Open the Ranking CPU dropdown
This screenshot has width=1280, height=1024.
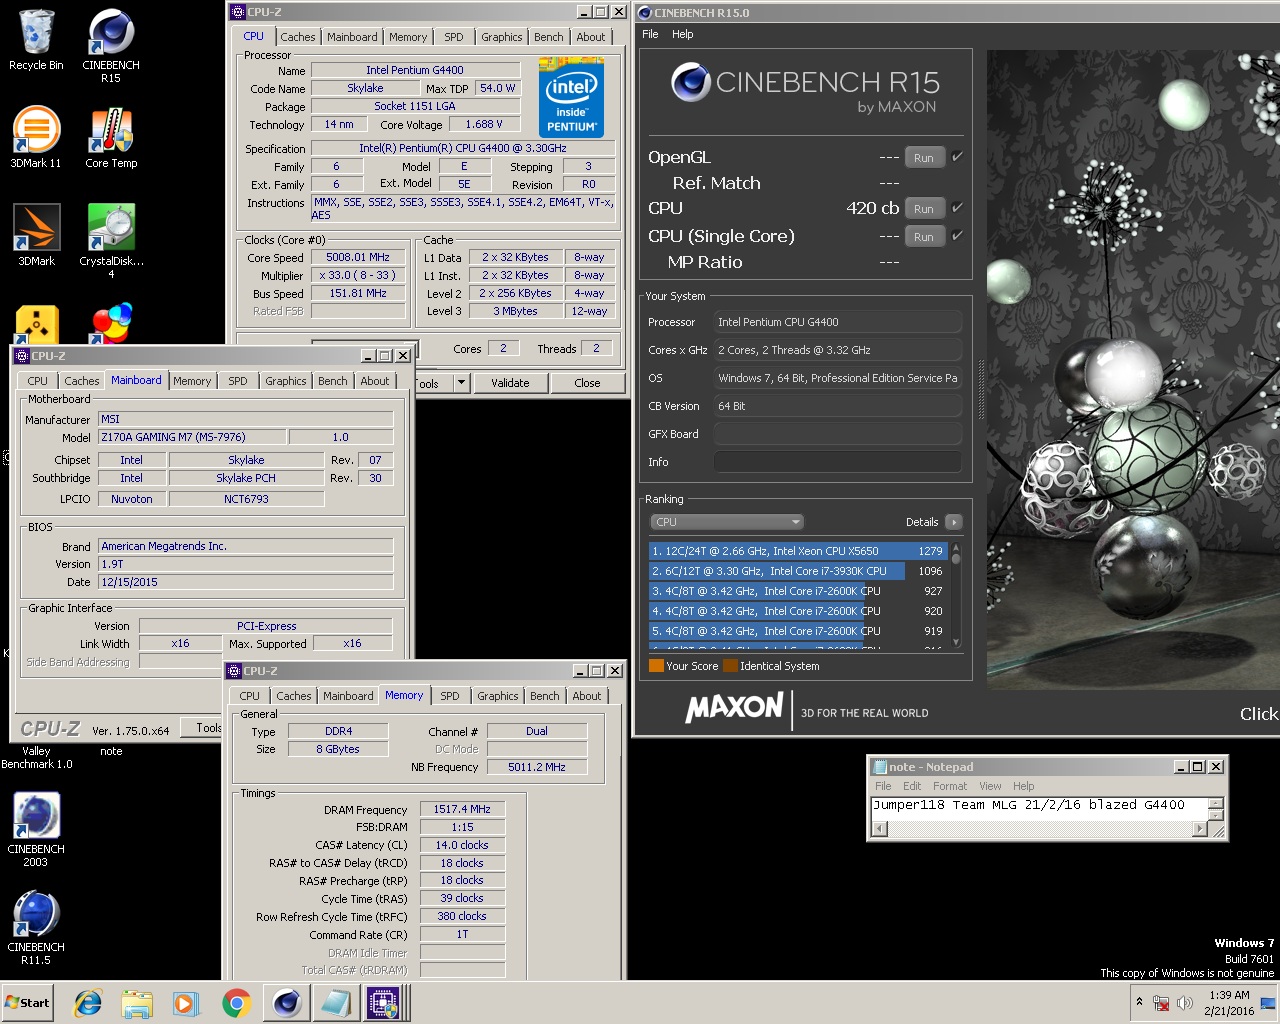727,522
